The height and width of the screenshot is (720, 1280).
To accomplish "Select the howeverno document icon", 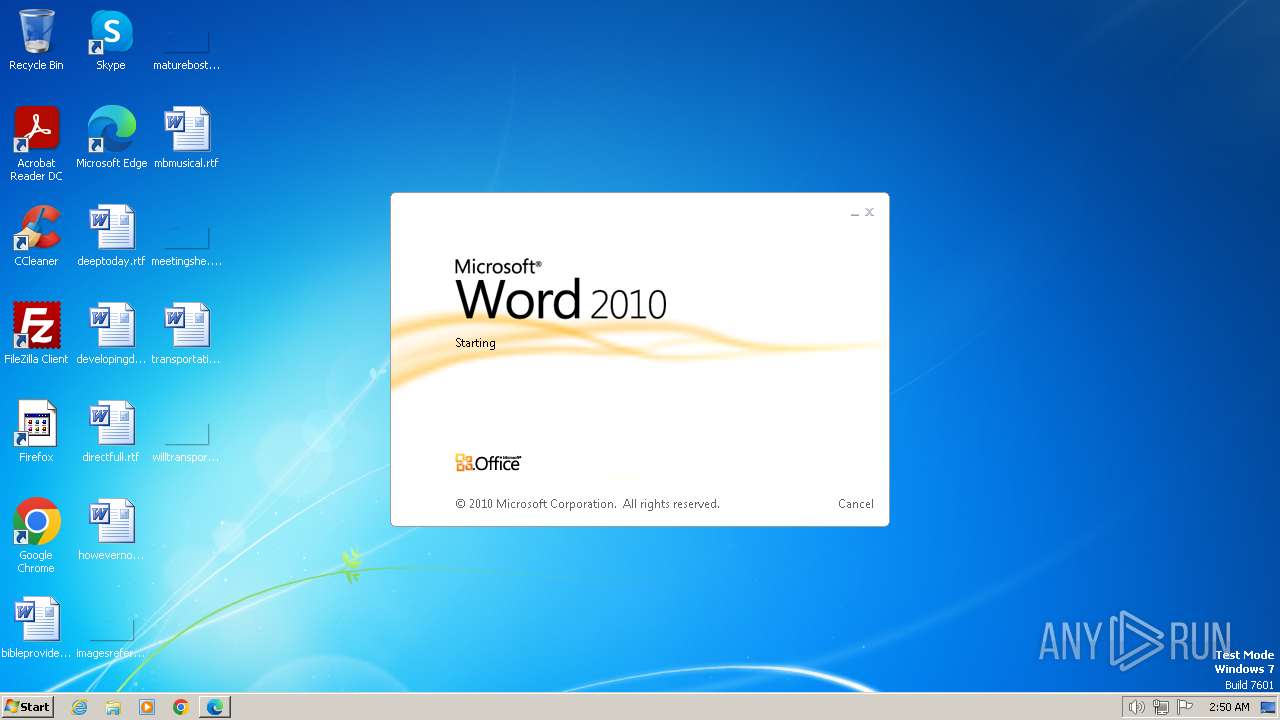I will 111,530.
